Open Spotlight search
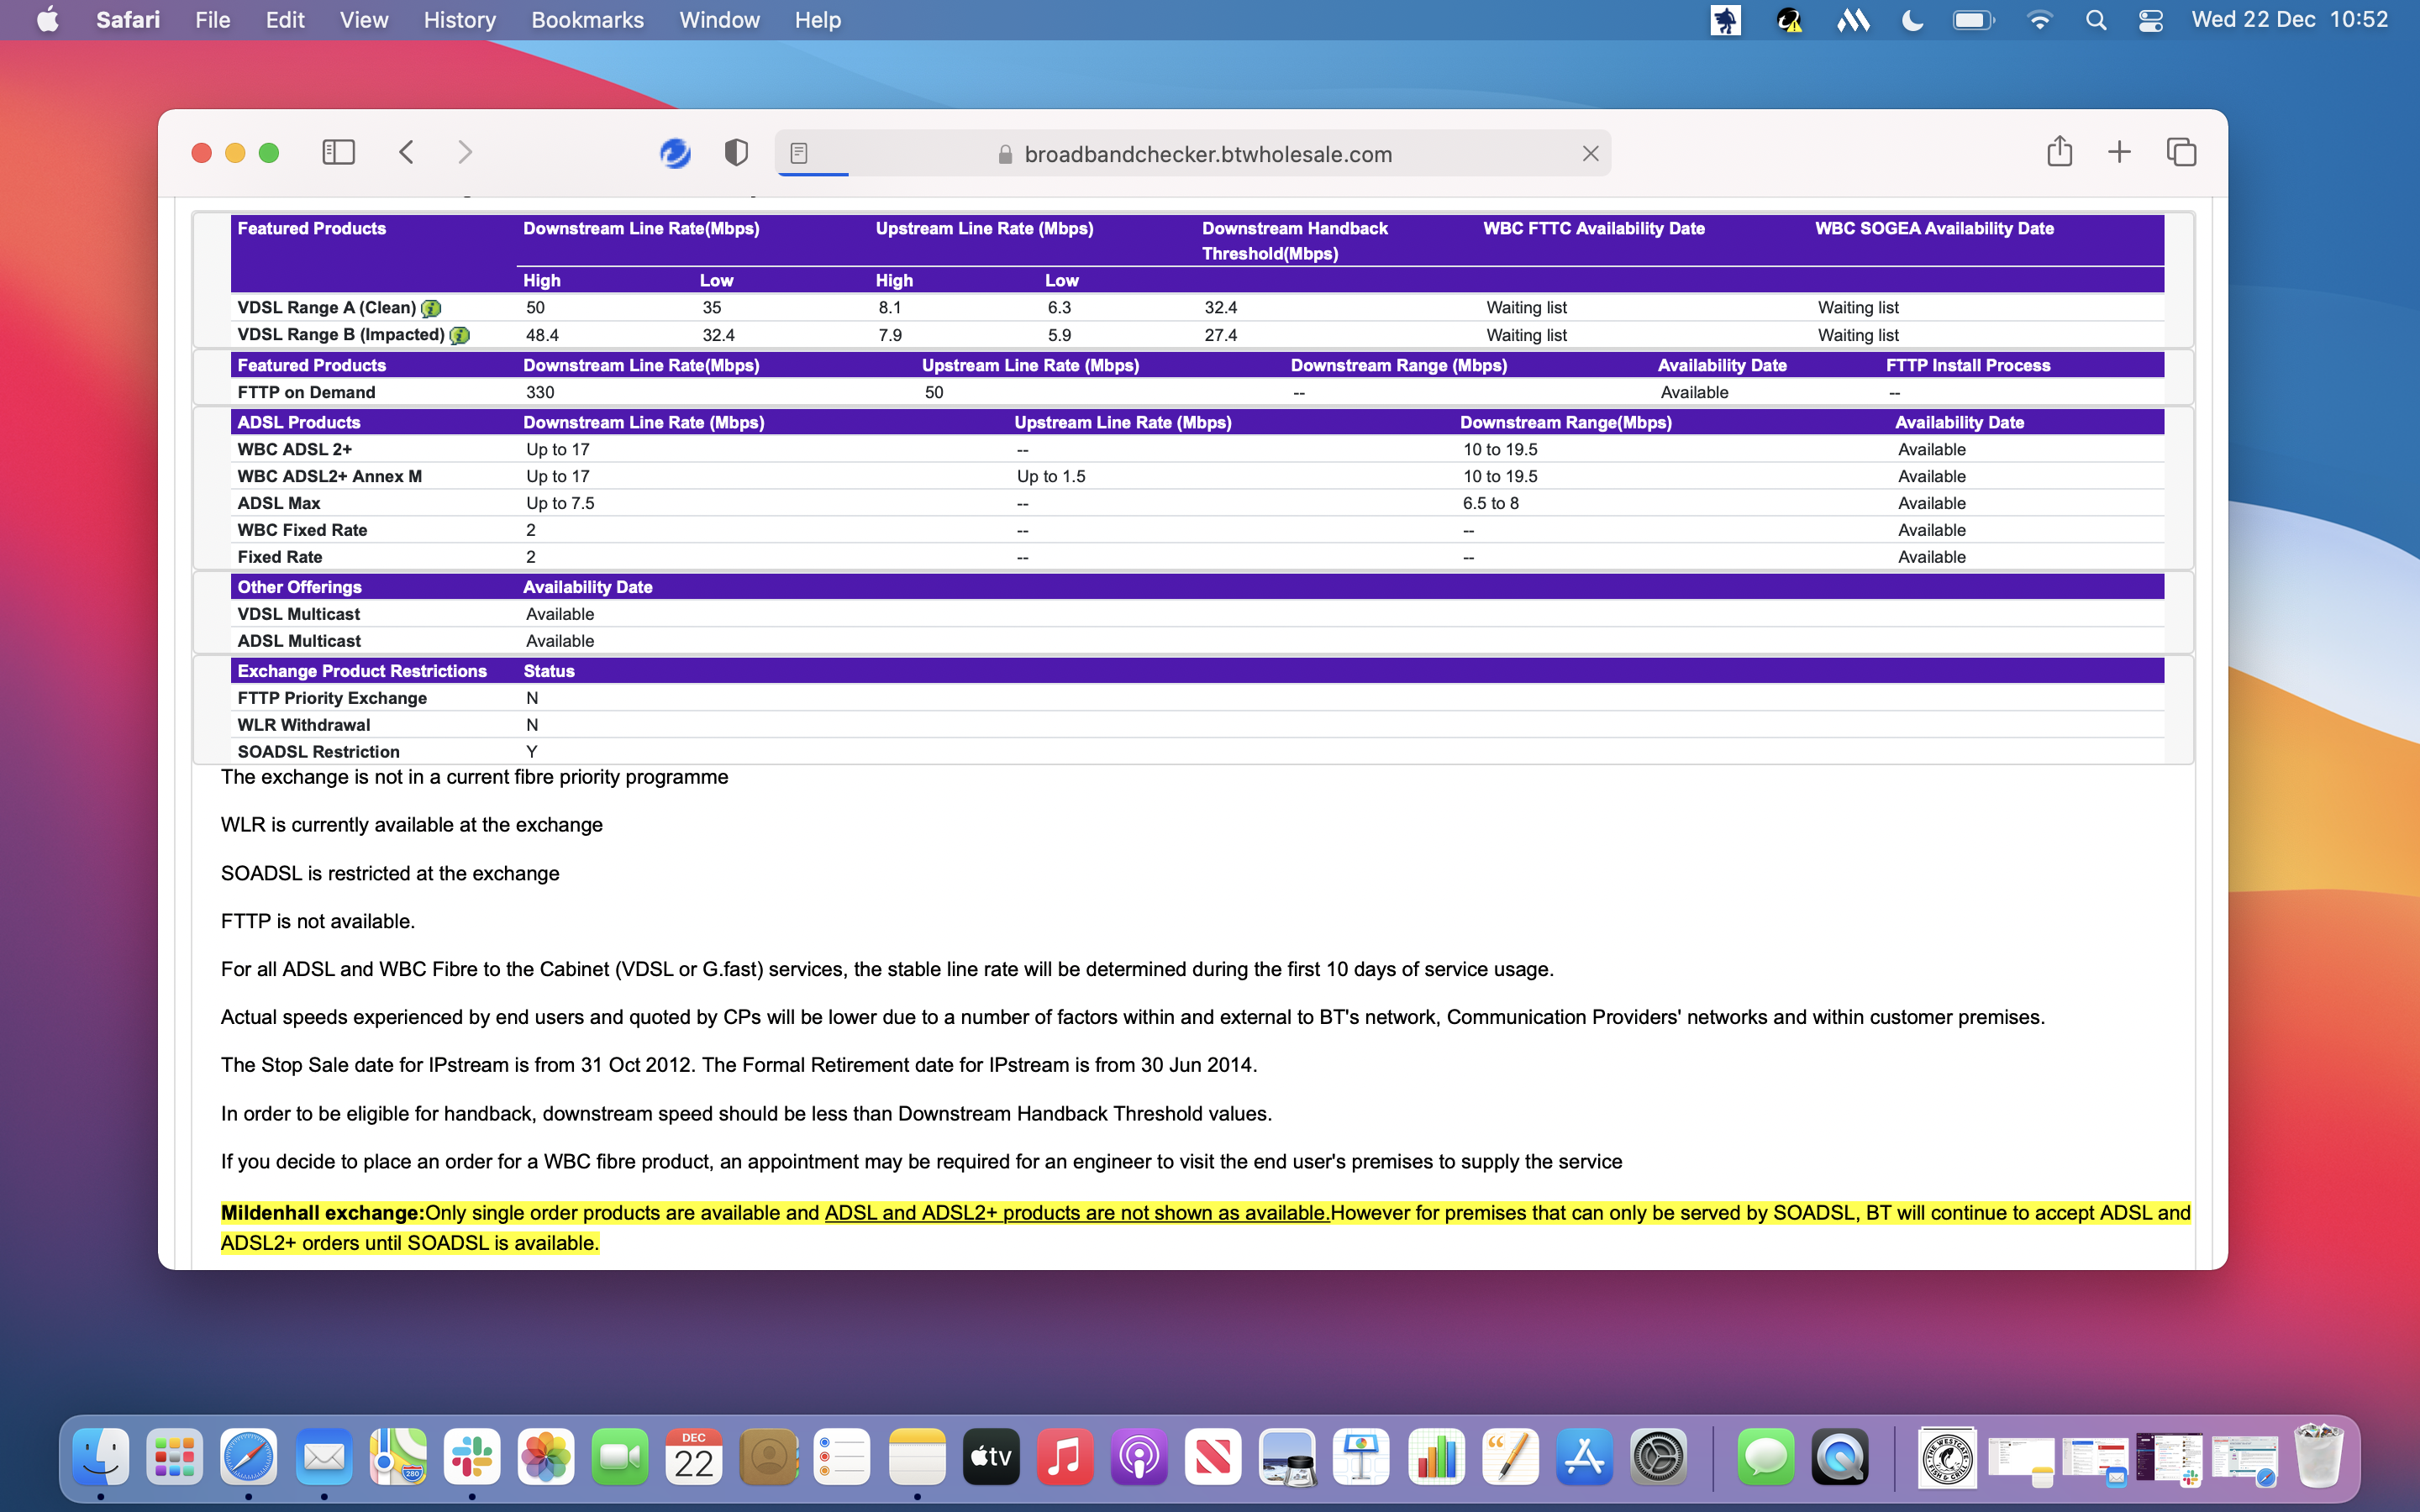This screenshot has height=1512, width=2420. (x=2096, y=20)
